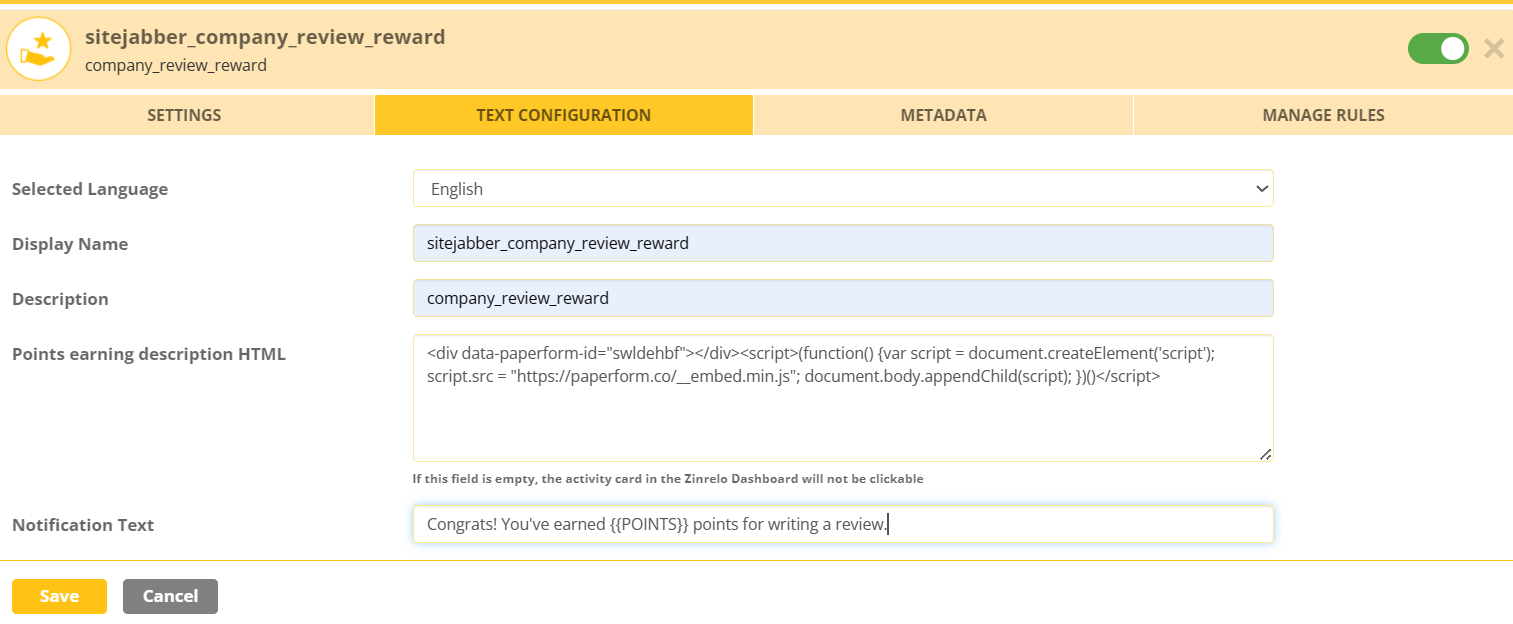The height and width of the screenshot is (624, 1513).
Task: Click the company_review_reward subtitle in header
Action: [176, 65]
